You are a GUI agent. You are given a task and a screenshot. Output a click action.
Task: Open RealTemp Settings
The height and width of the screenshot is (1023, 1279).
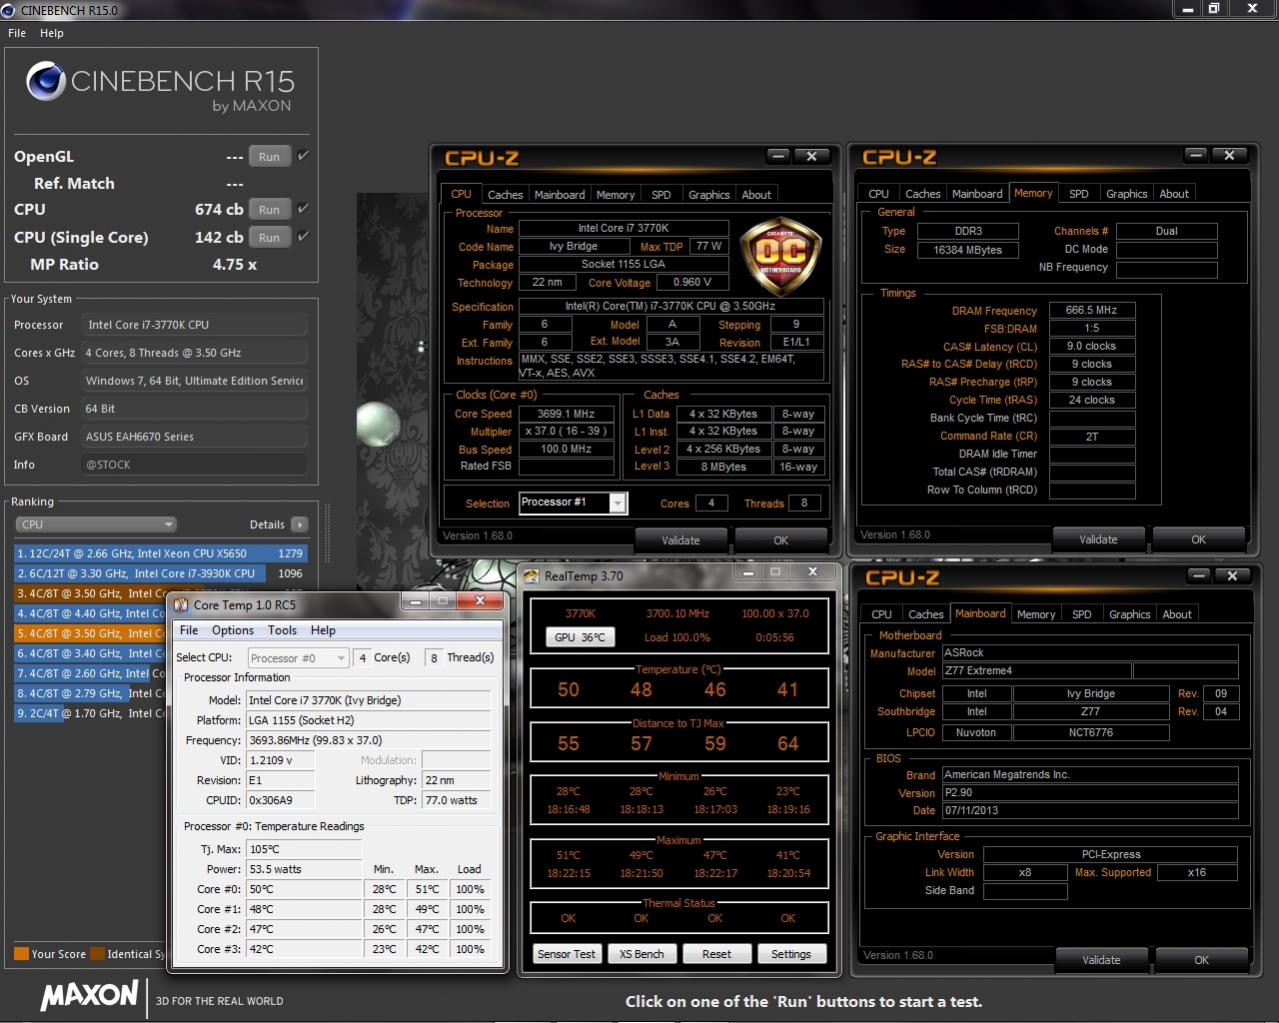coord(791,954)
